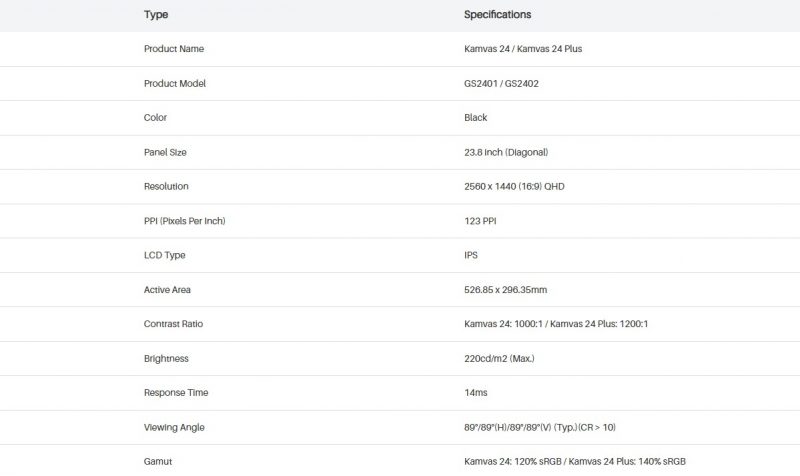Select the Product Model label

[x=174, y=84]
